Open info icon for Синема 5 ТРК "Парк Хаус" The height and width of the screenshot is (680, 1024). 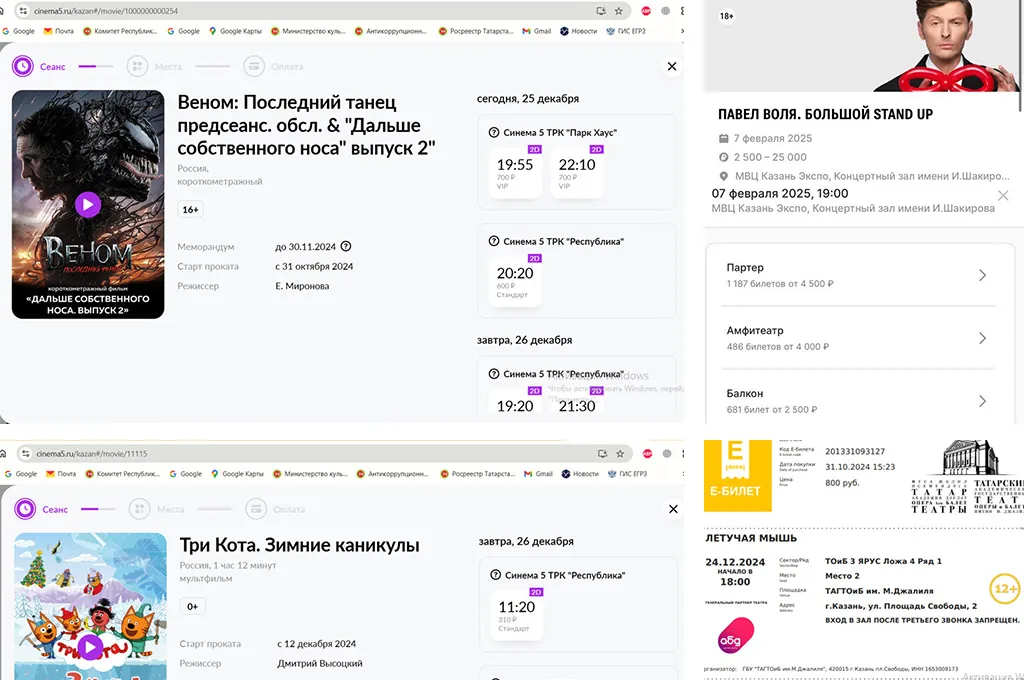click(x=494, y=132)
